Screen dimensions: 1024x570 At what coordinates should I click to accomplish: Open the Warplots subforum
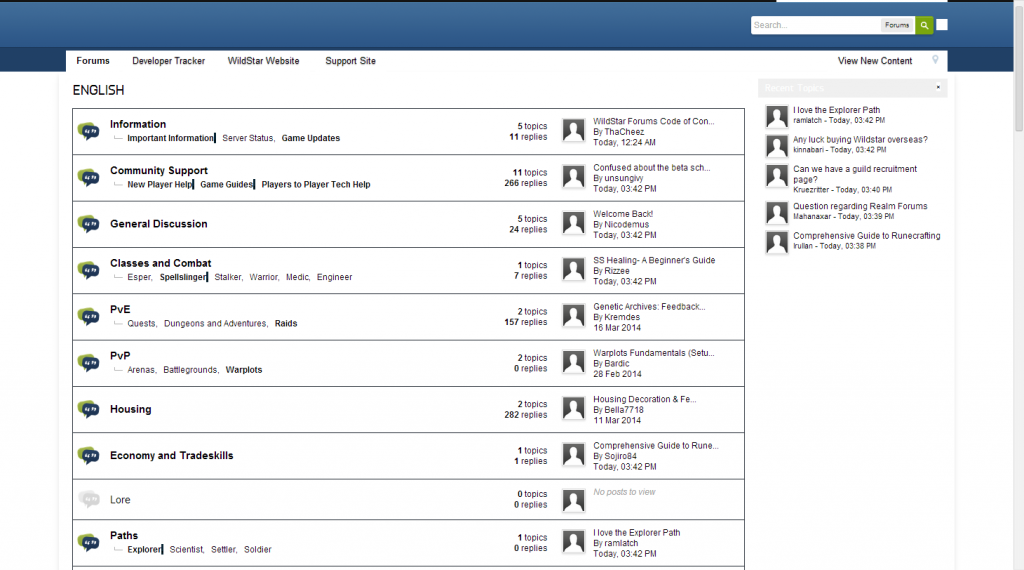coord(244,370)
